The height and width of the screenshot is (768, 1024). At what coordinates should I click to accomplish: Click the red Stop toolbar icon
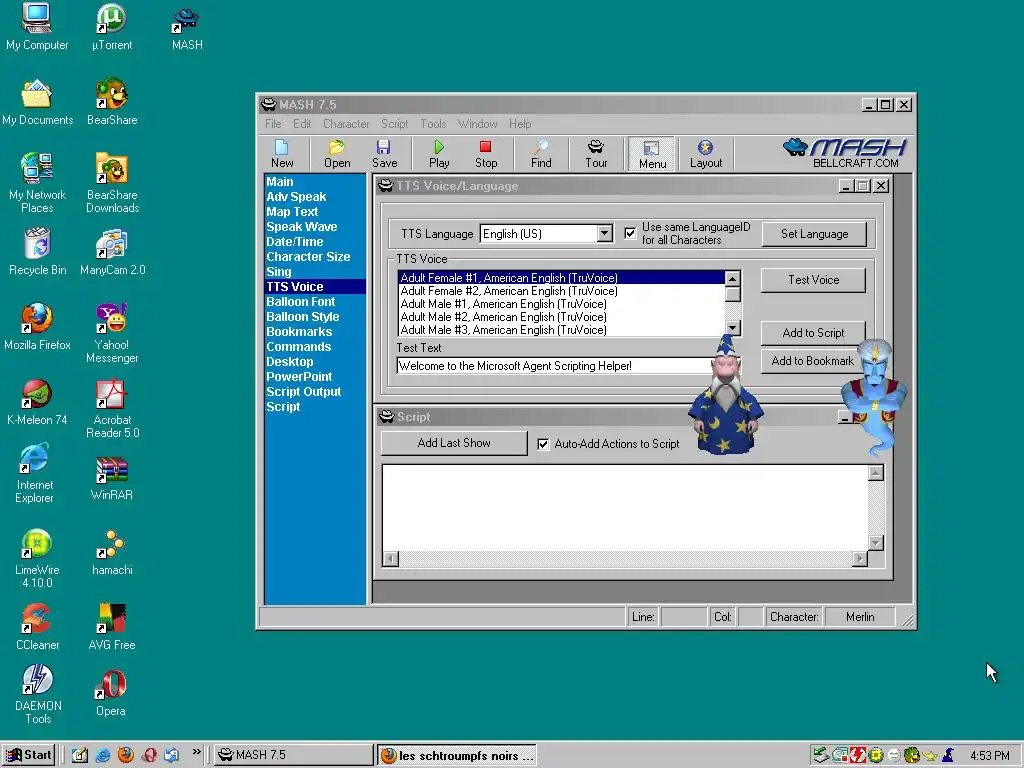(485, 154)
